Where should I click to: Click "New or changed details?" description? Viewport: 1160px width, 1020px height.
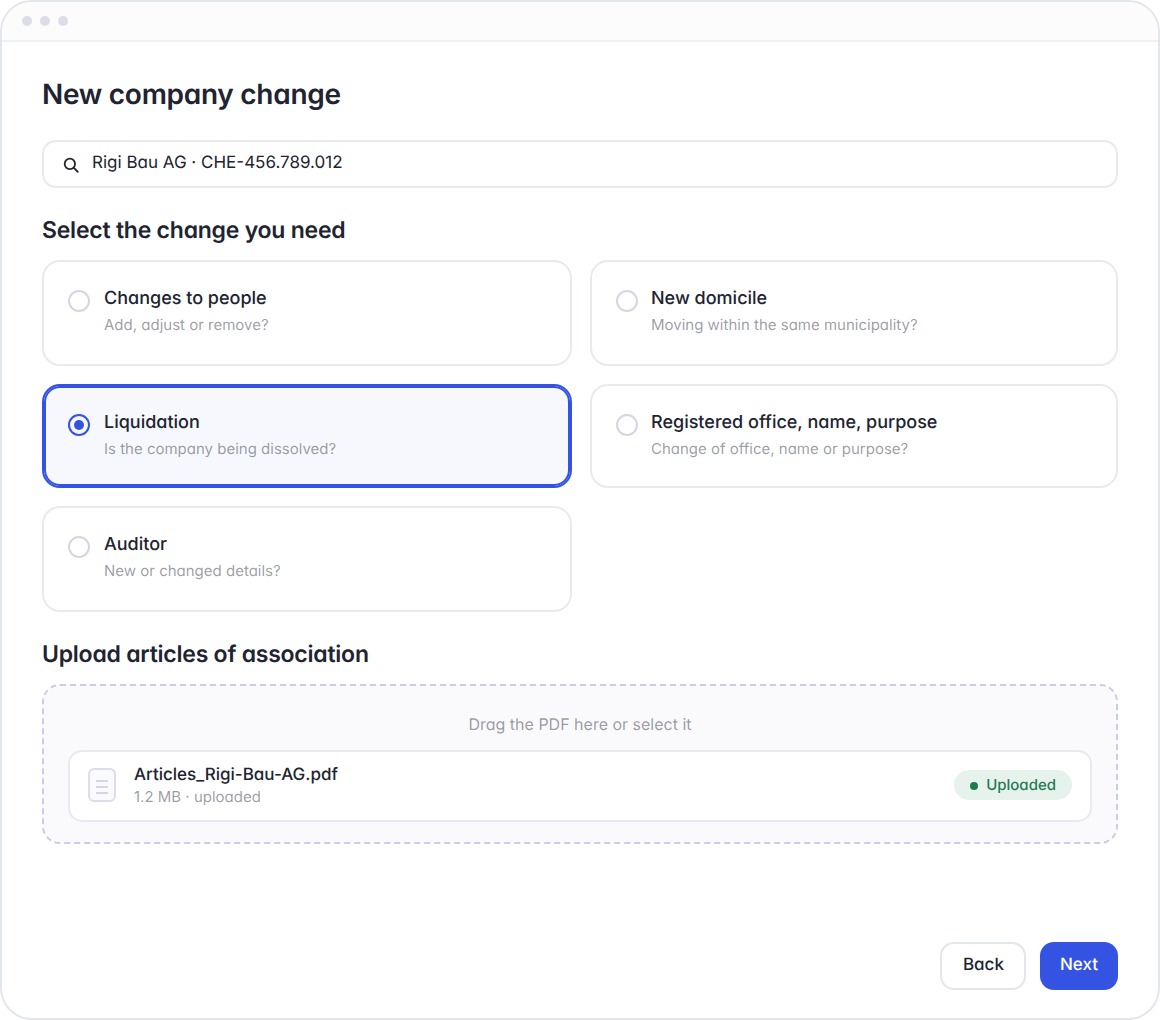pyautogui.click(x=192, y=571)
